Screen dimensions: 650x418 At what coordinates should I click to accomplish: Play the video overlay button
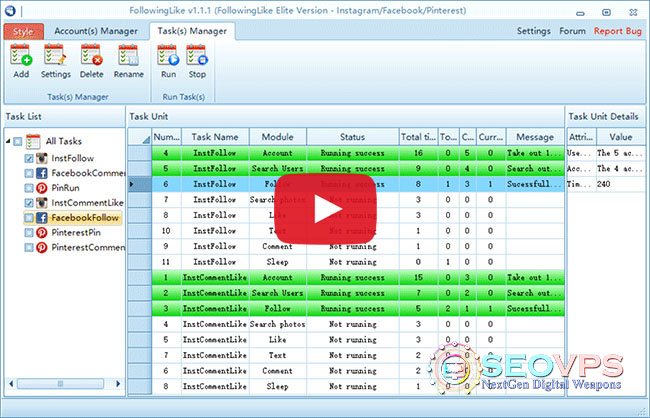(x=325, y=209)
